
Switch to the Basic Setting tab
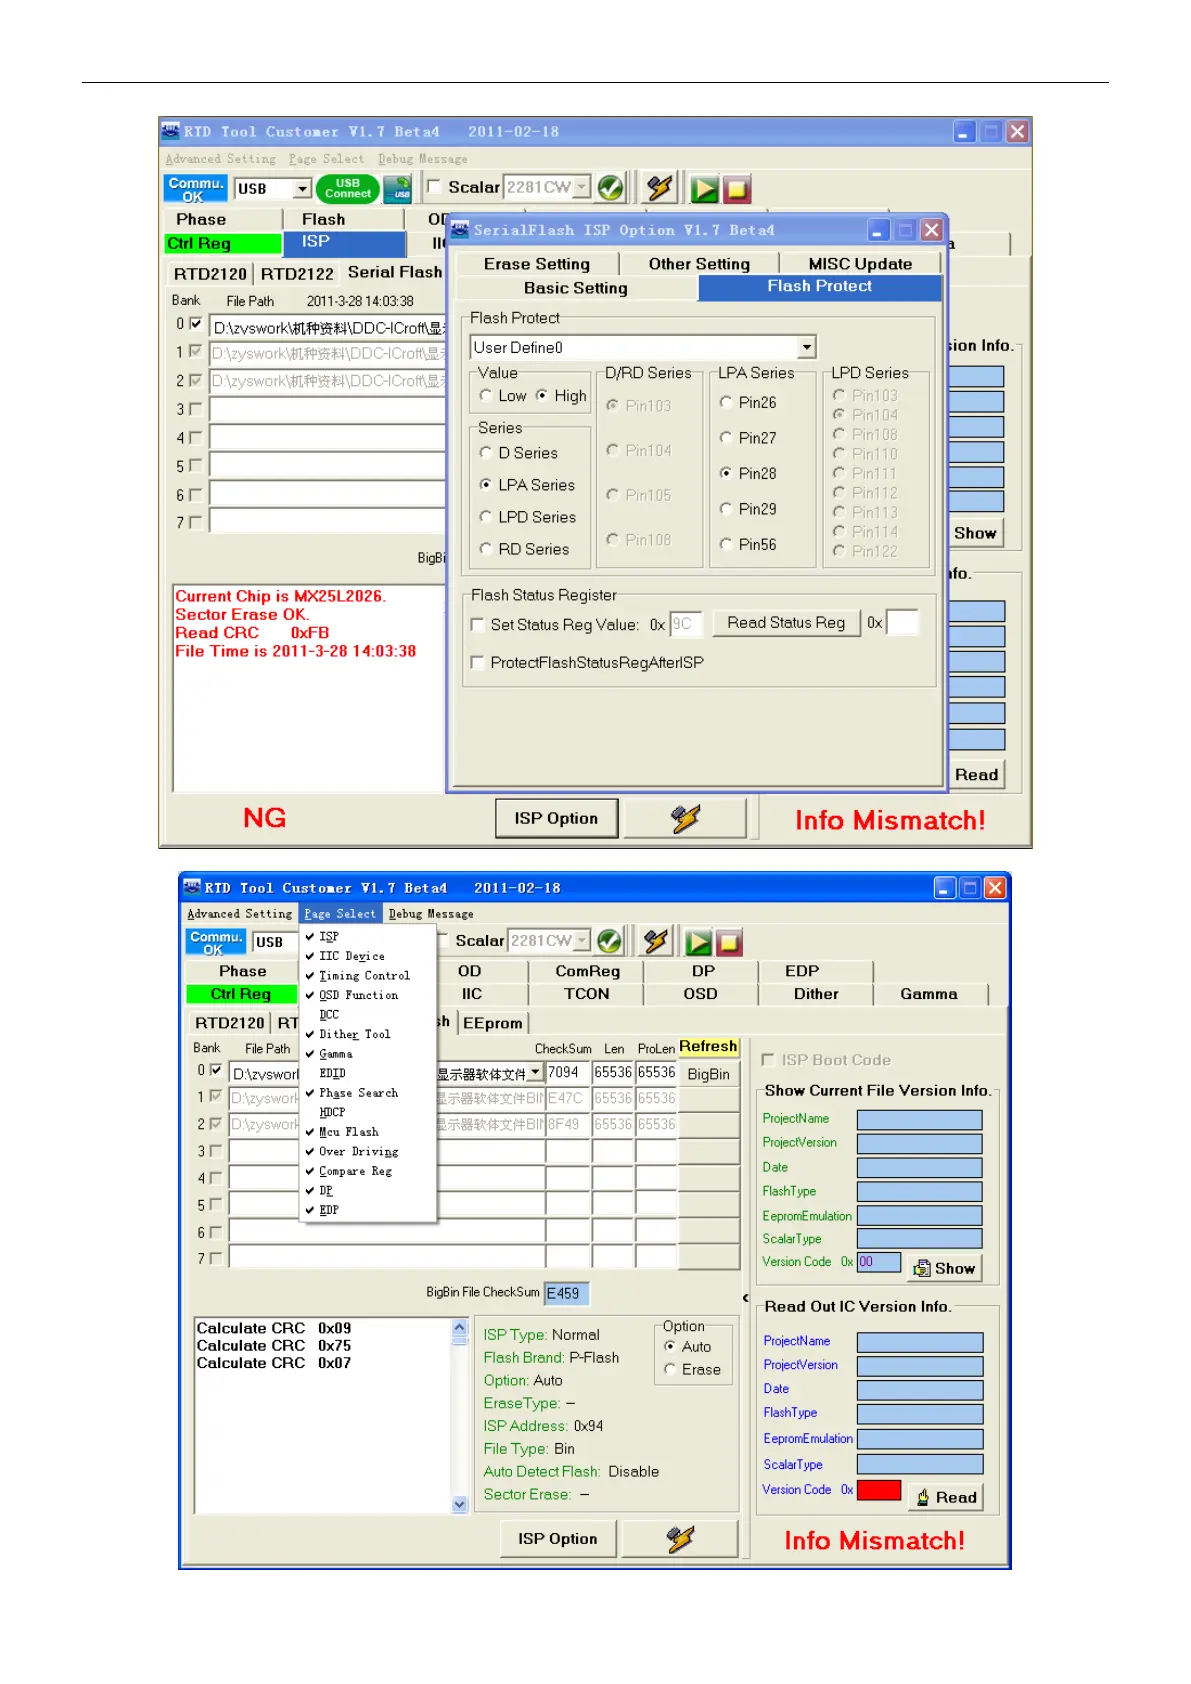tap(576, 288)
